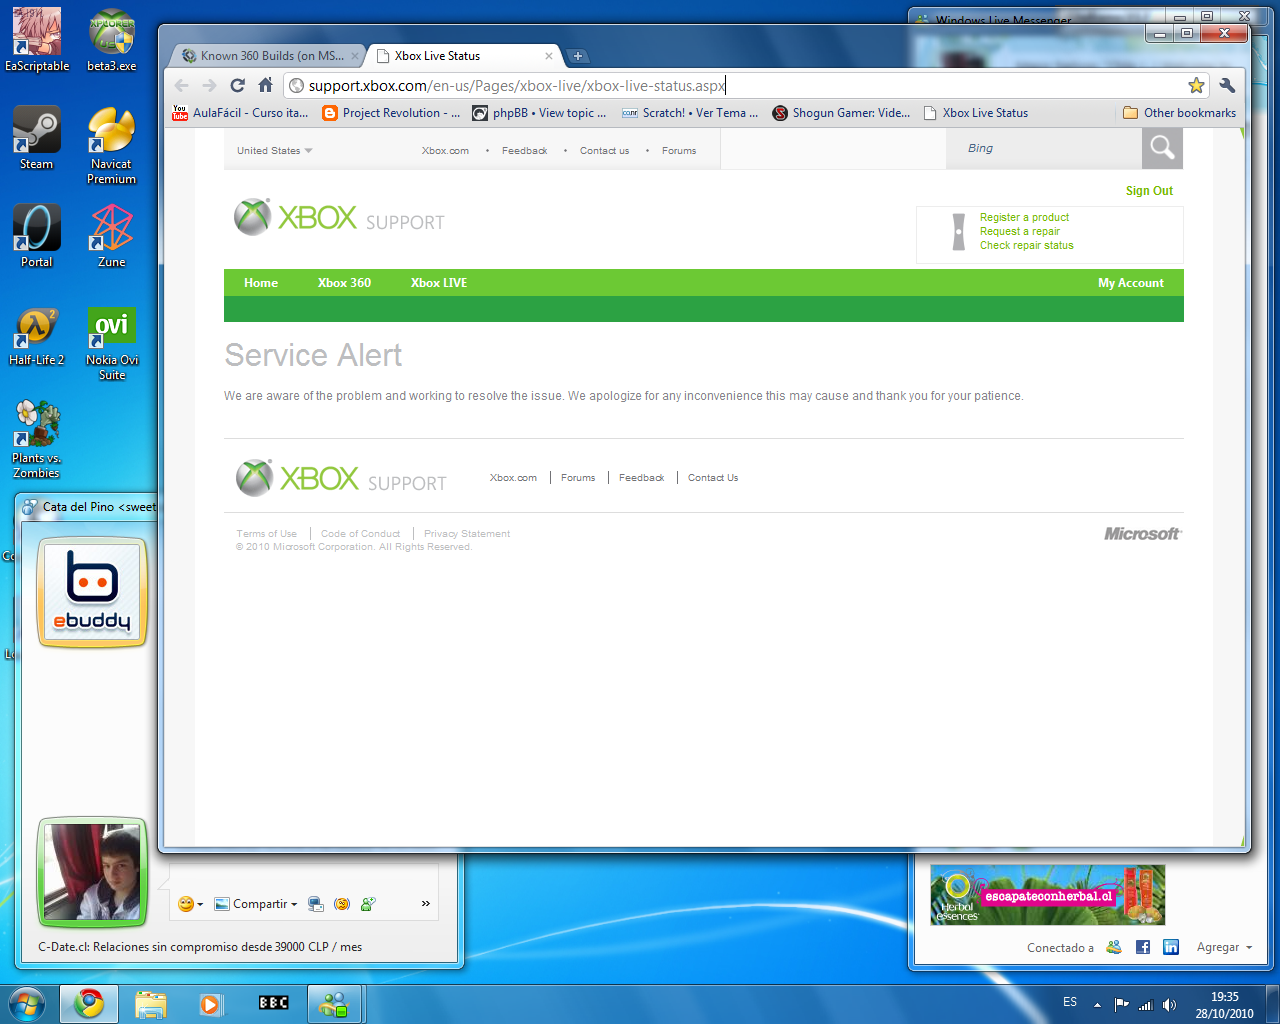Expand the United States region dropdown

(x=275, y=151)
